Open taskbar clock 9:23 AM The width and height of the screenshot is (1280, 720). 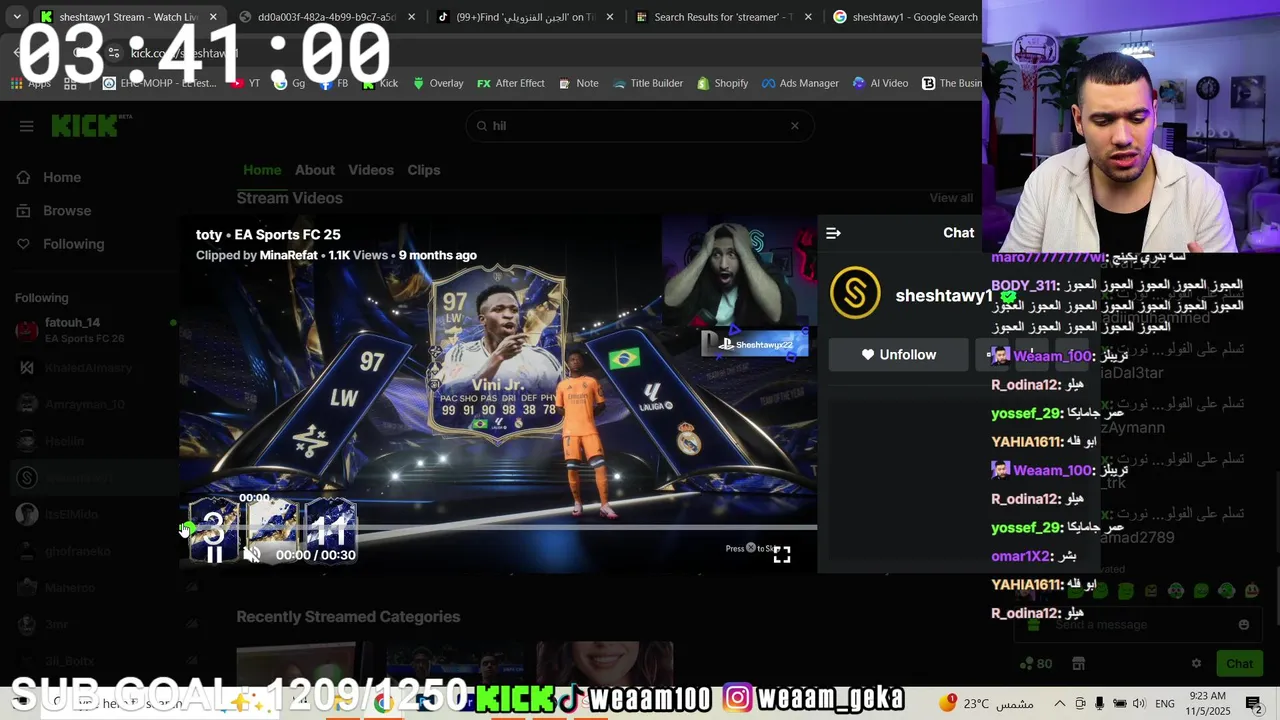1208,703
